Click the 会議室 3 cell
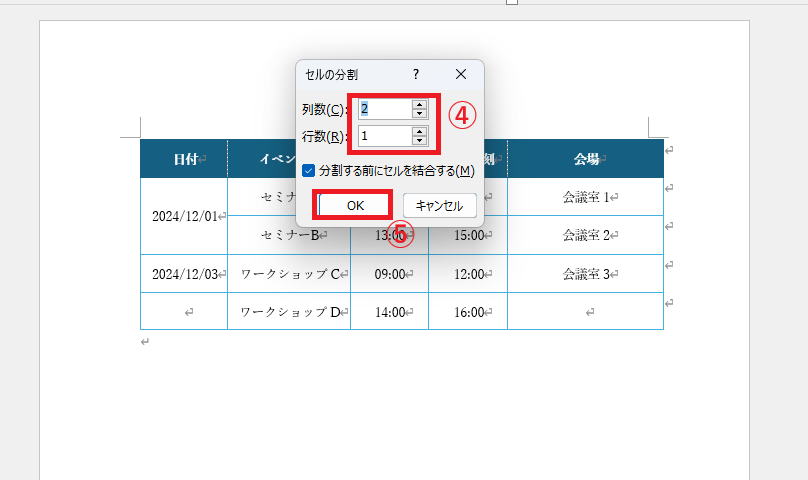The image size is (808, 480). click(585, 274)
